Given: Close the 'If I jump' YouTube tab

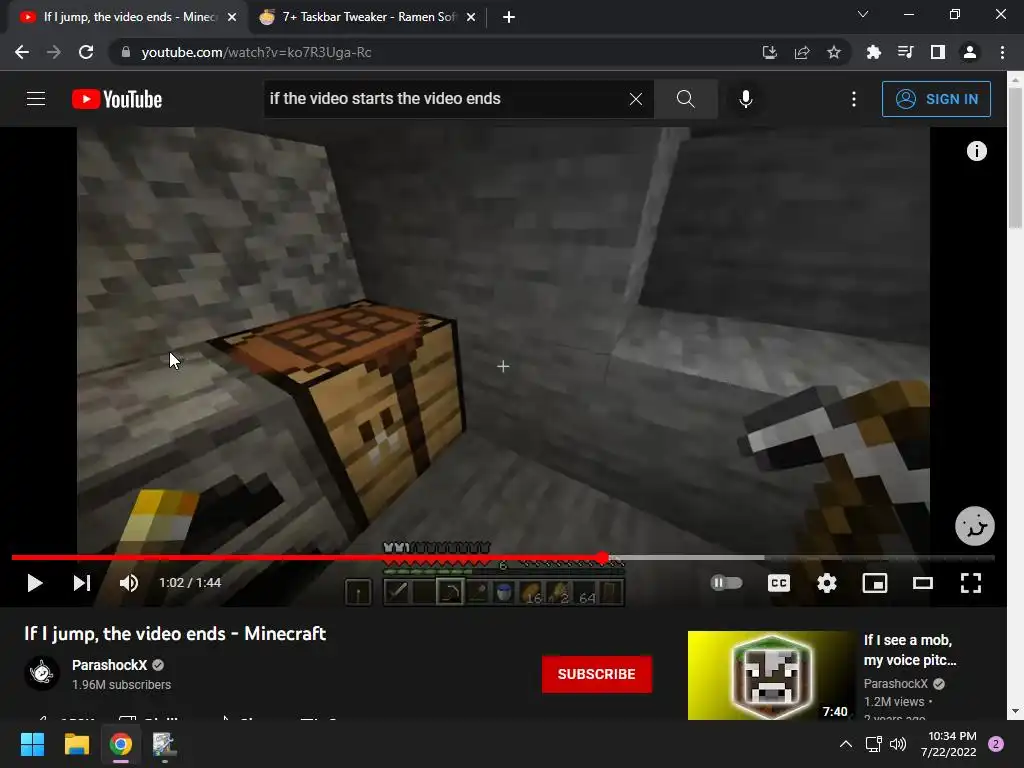Looking at the screenshot, I should [x=232, y=17].
